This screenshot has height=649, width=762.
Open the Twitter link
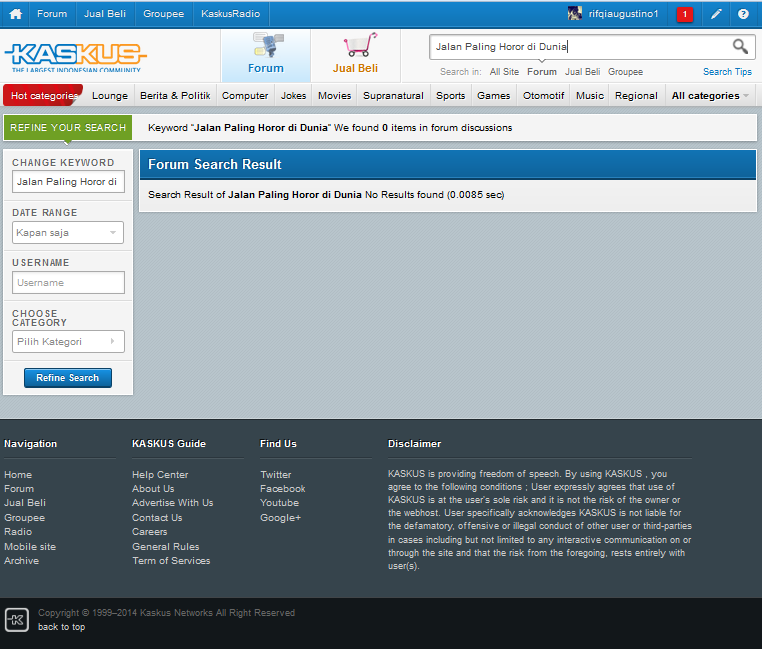(276, 474)
